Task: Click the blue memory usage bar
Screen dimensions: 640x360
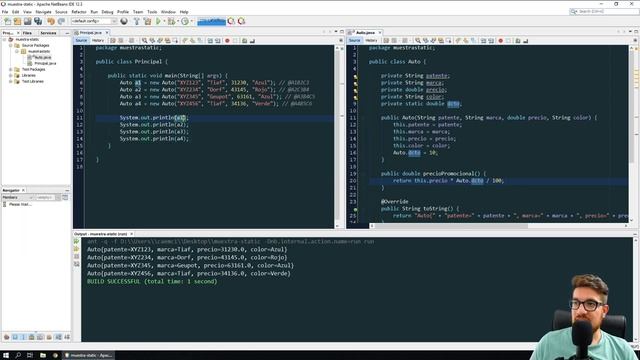Action: point(211,21)
